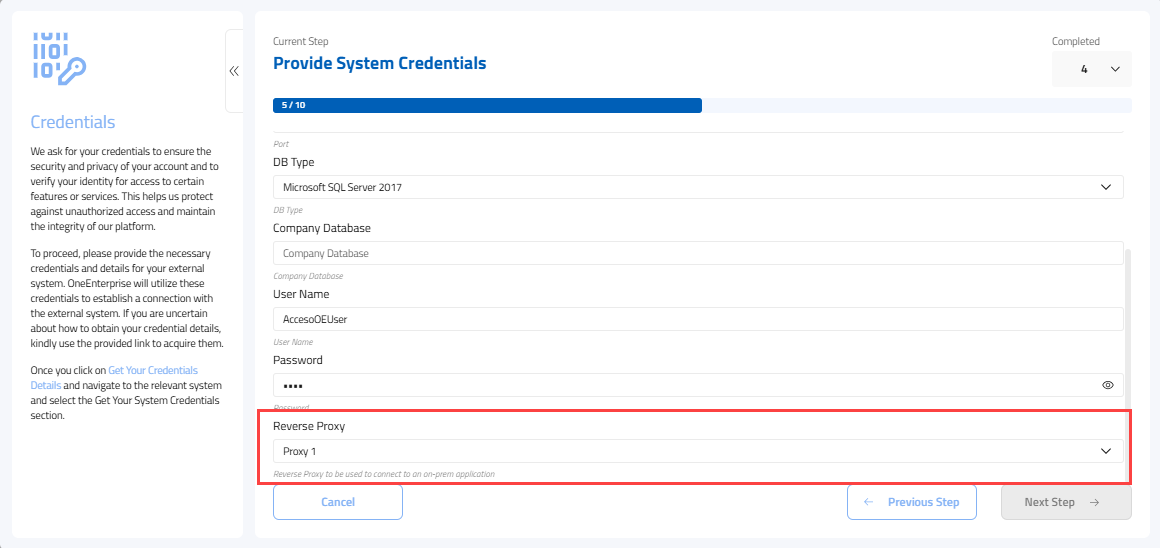This screenshot has height=548, width=1160.
Task: Click the Provide System Credentials heading
Action: 379,63
